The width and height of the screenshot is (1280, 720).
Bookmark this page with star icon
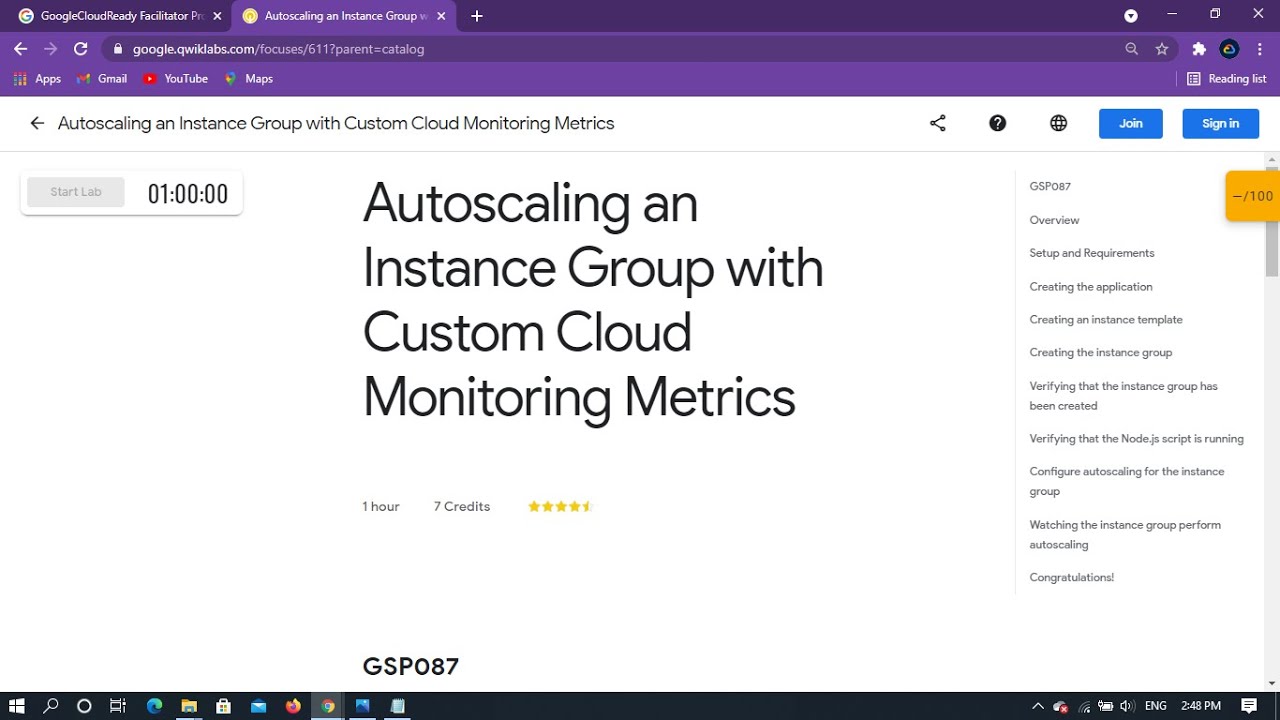[x=1162, y=49]
